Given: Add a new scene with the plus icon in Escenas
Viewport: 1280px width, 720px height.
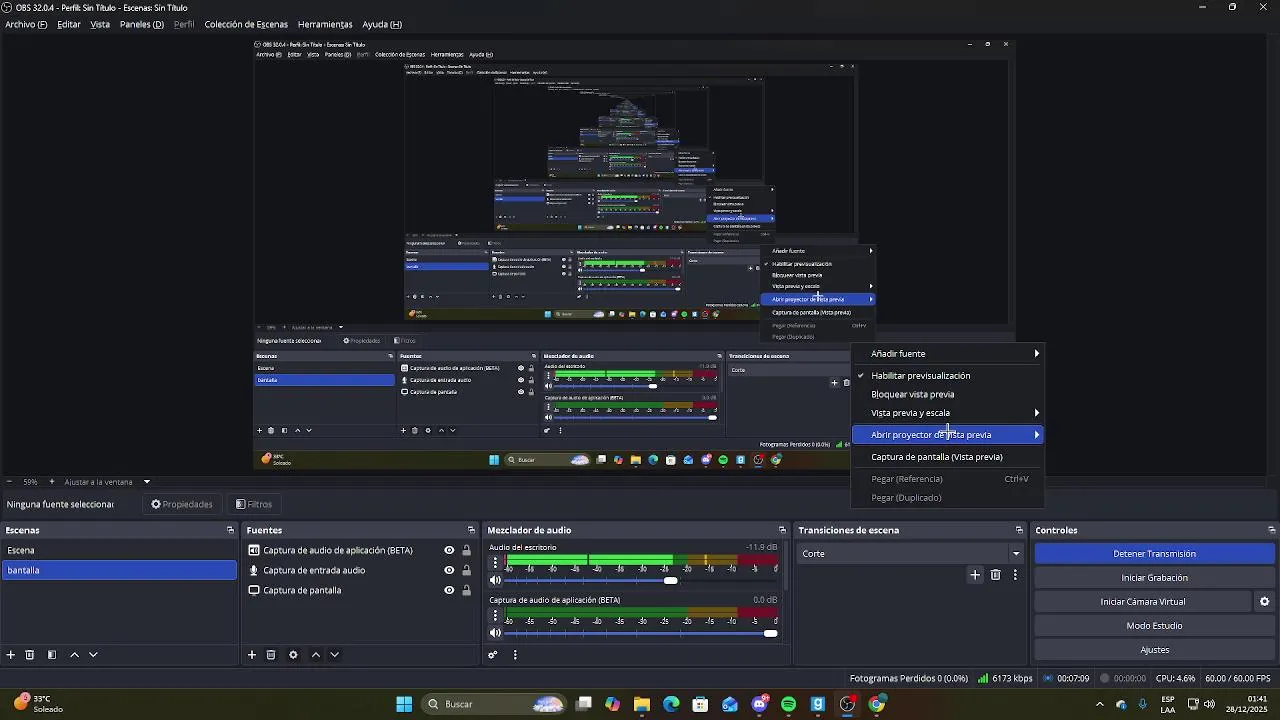Looking at the screenshot, I should click(11, 655).
